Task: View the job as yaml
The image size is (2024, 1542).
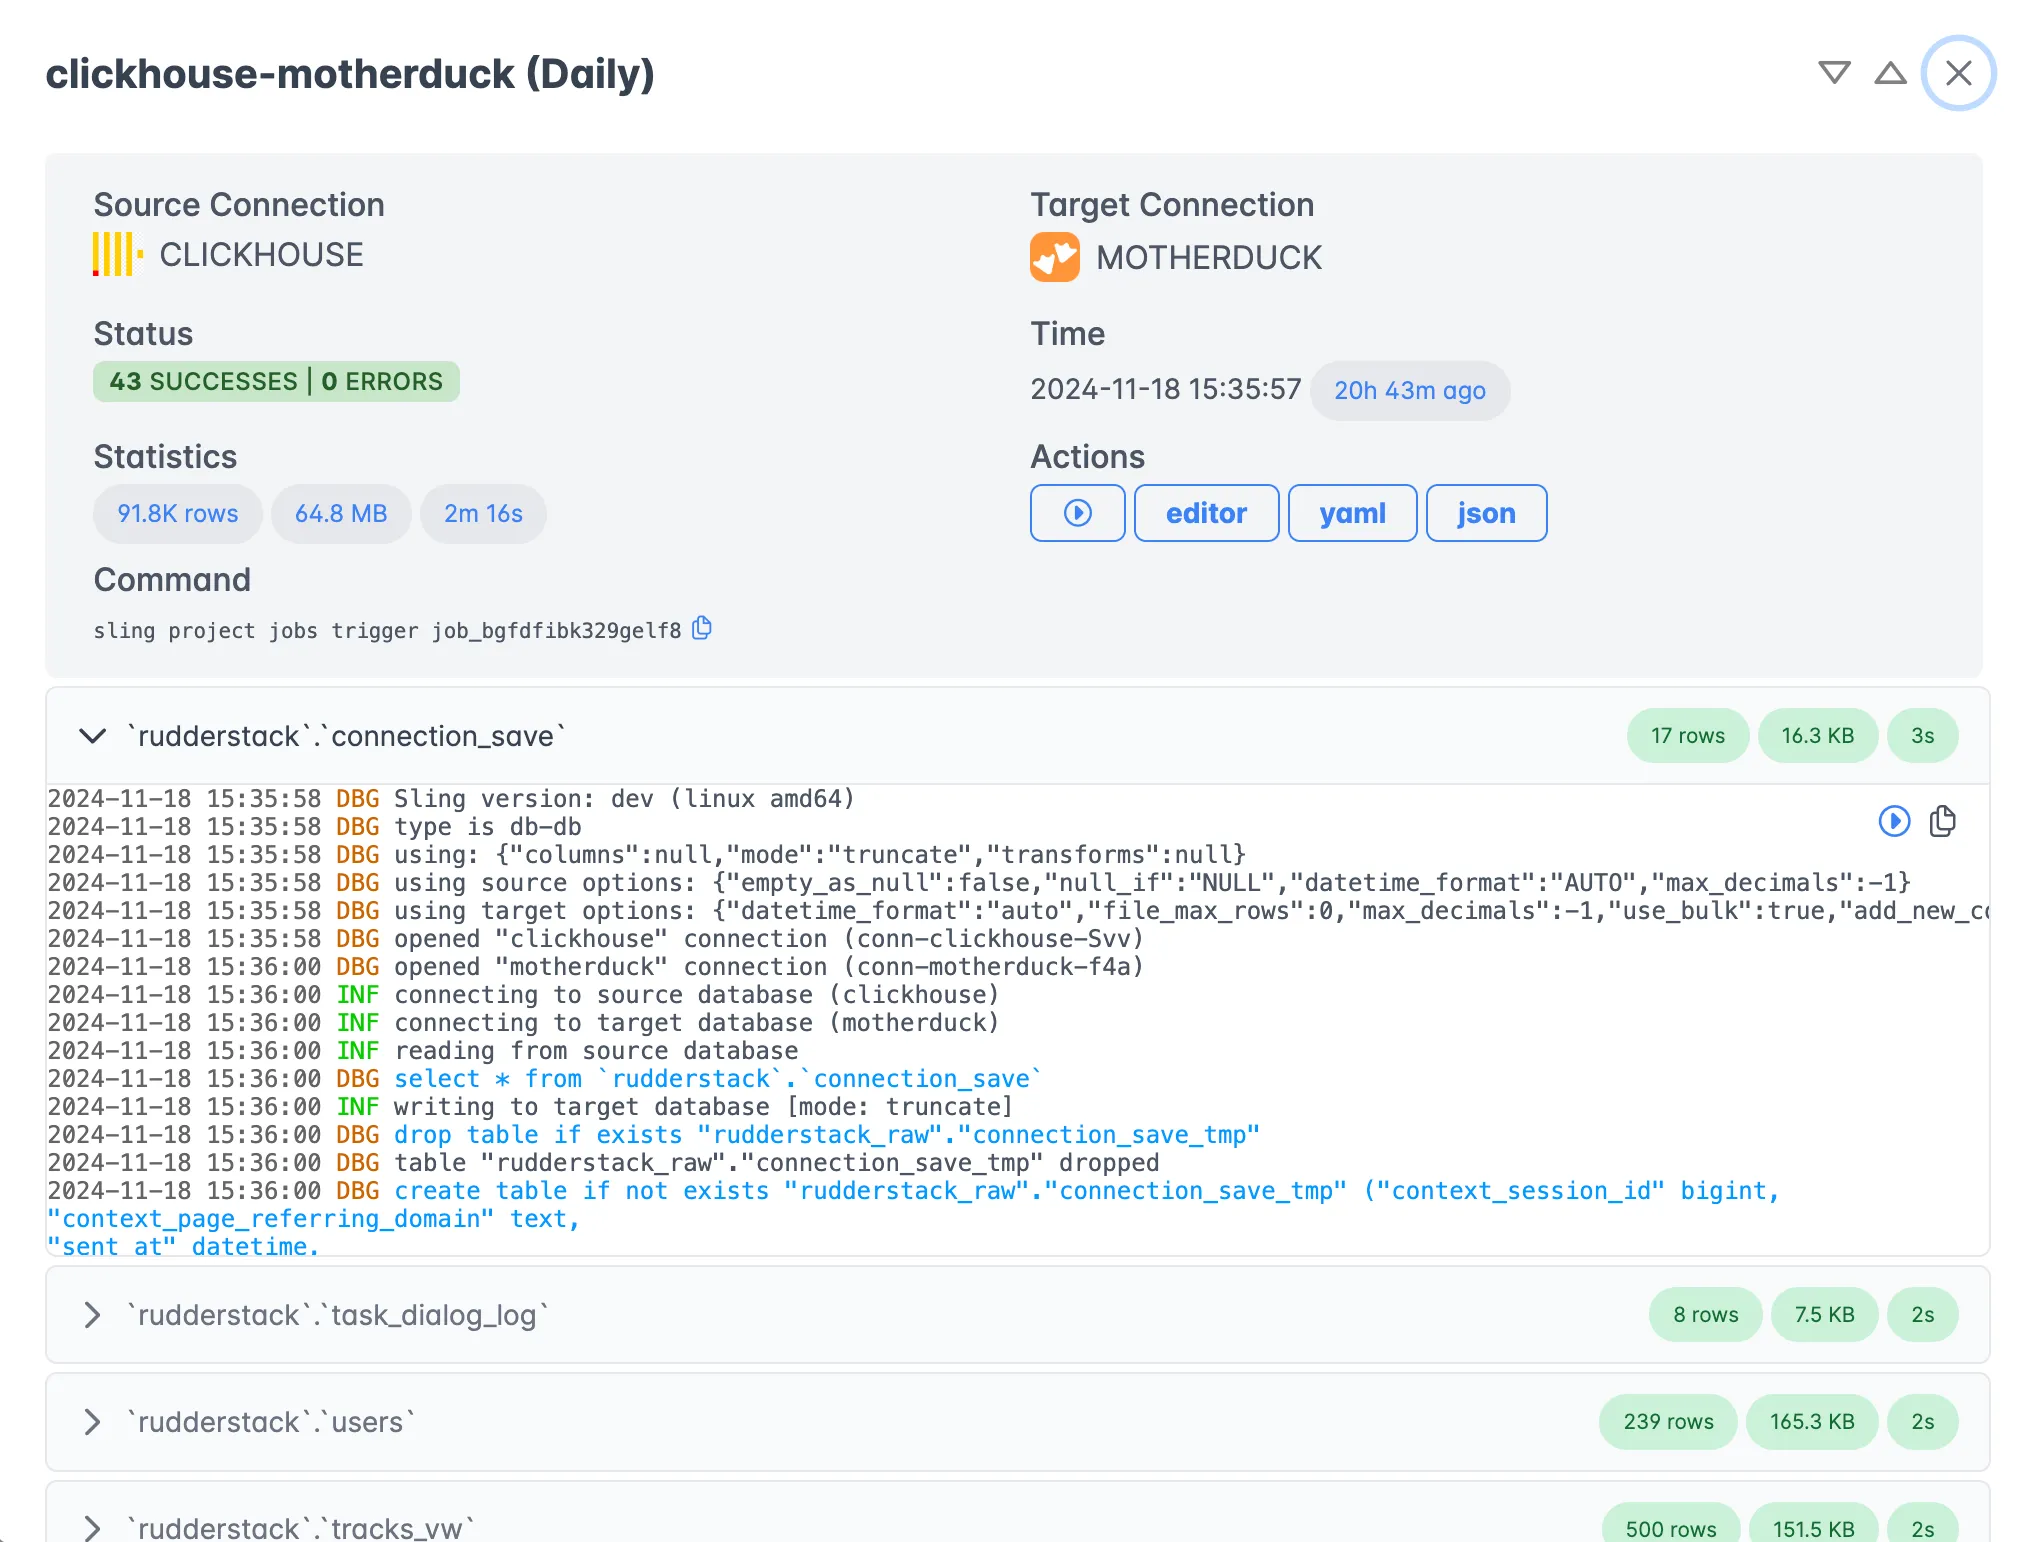Action: pyautogui.click(x=1352, y=513)
